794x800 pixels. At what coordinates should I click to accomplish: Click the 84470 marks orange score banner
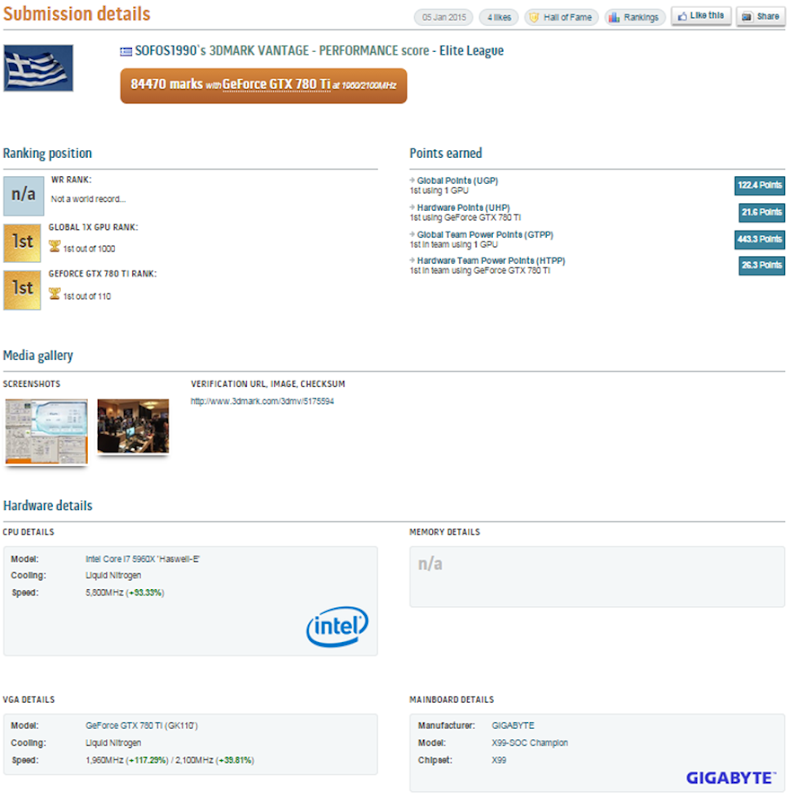(x=263, y=85)
